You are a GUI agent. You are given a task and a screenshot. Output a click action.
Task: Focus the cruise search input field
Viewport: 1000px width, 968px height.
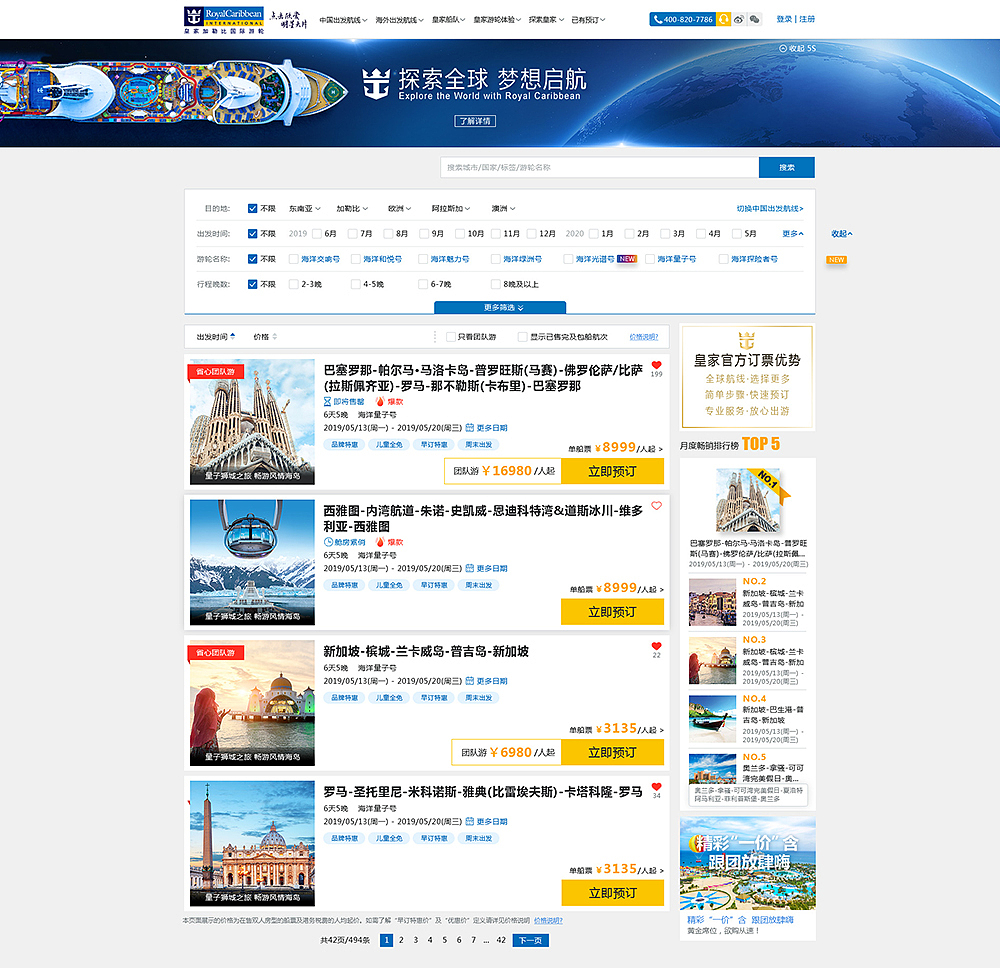click(599, 168)
